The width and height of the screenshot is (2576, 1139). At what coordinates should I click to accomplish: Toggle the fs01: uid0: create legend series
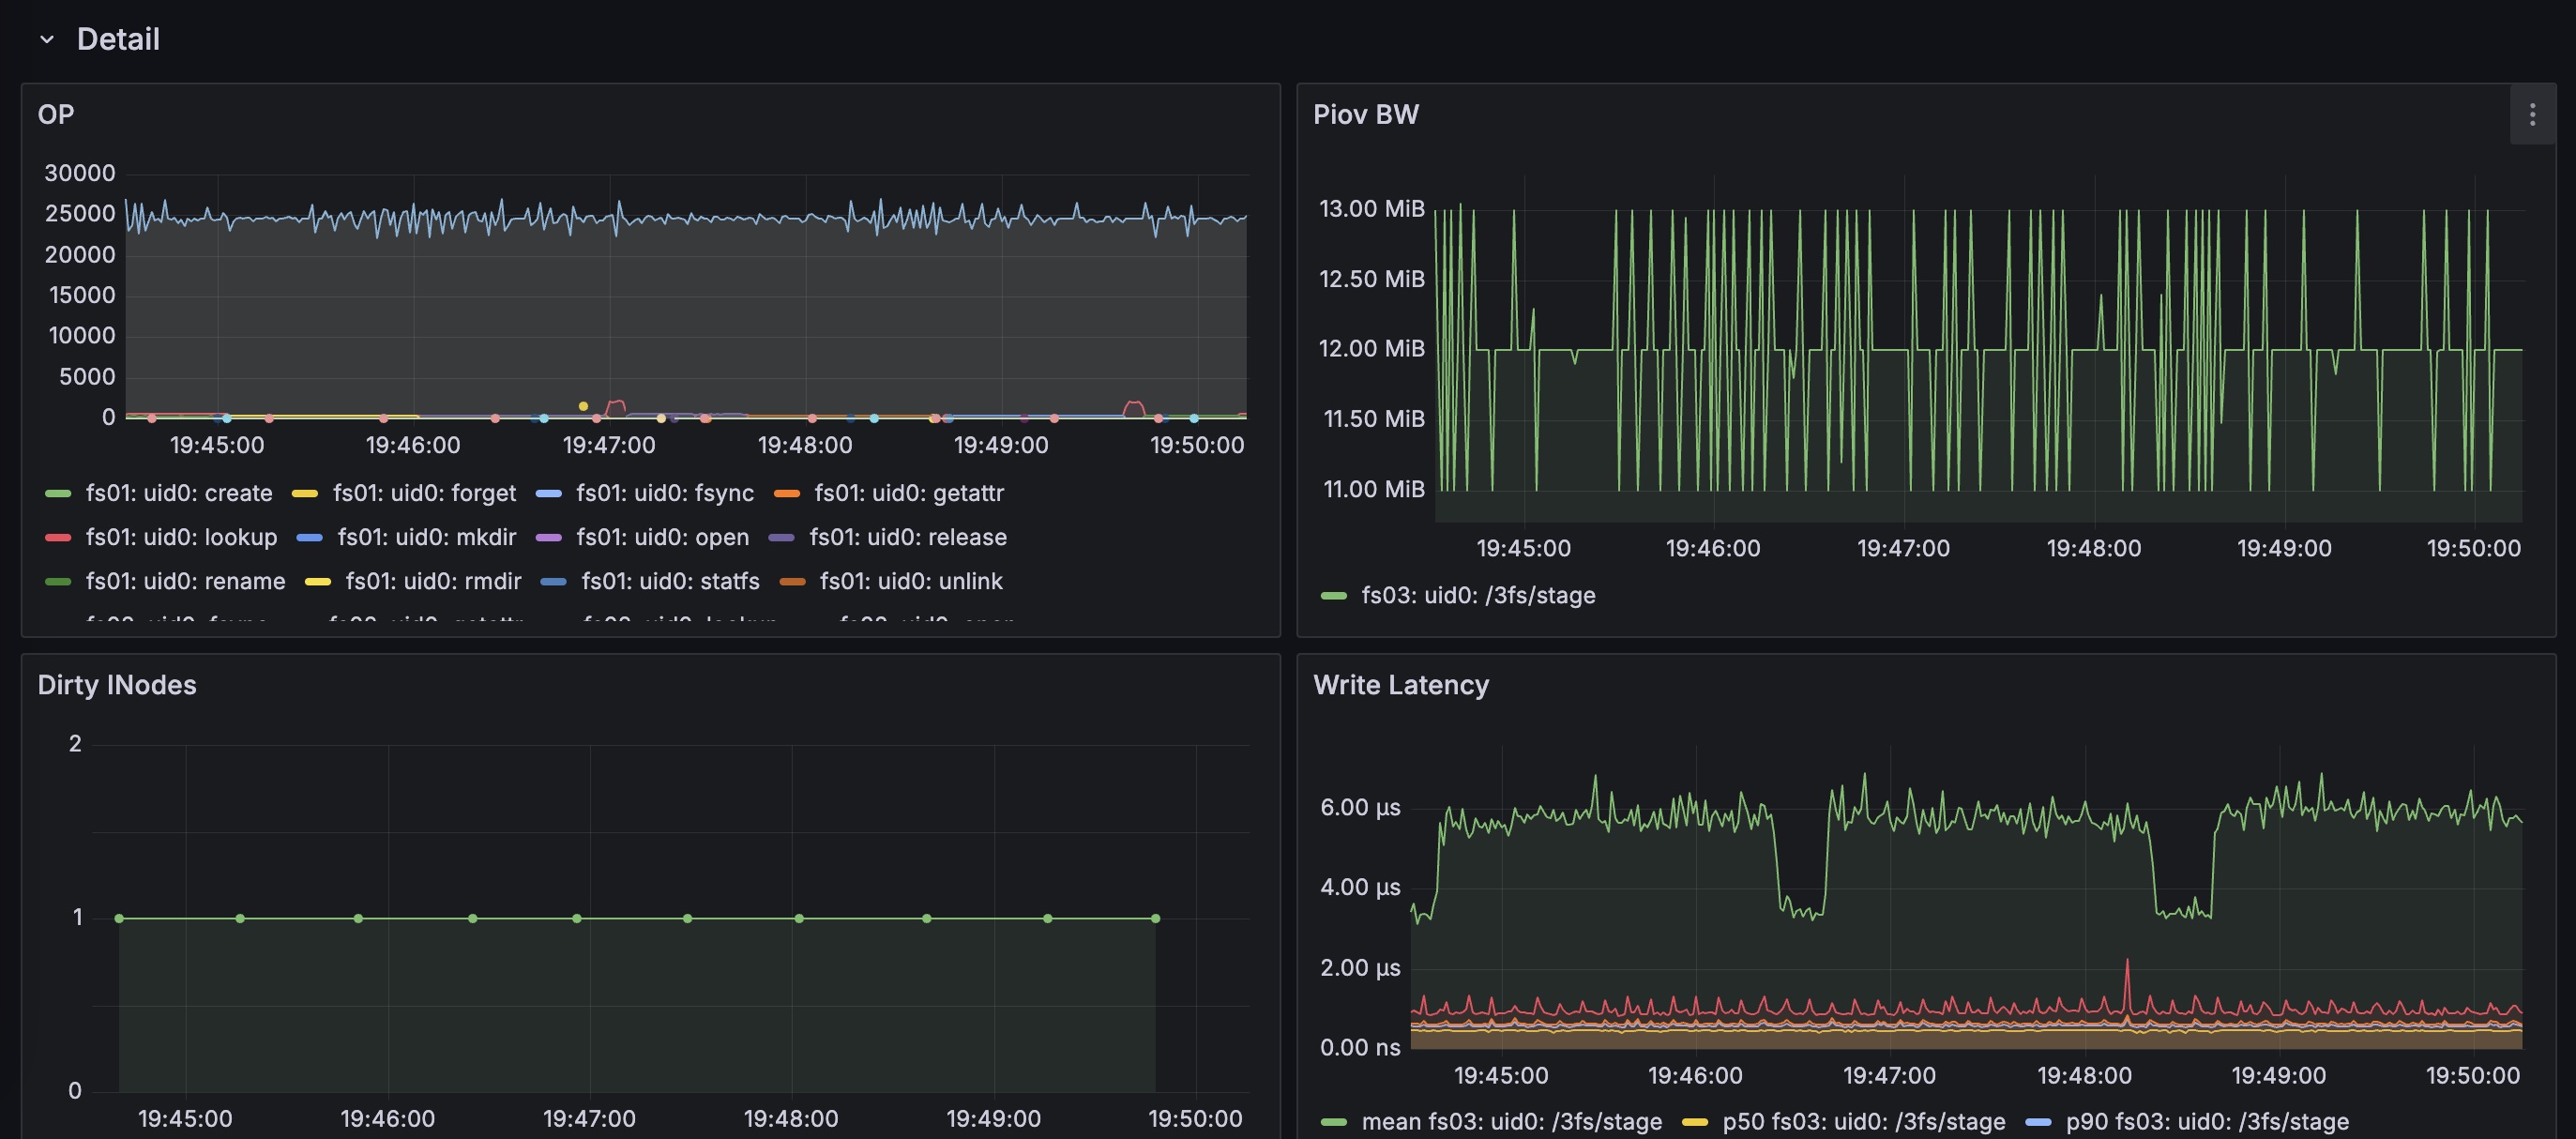[x=179, y=493]
